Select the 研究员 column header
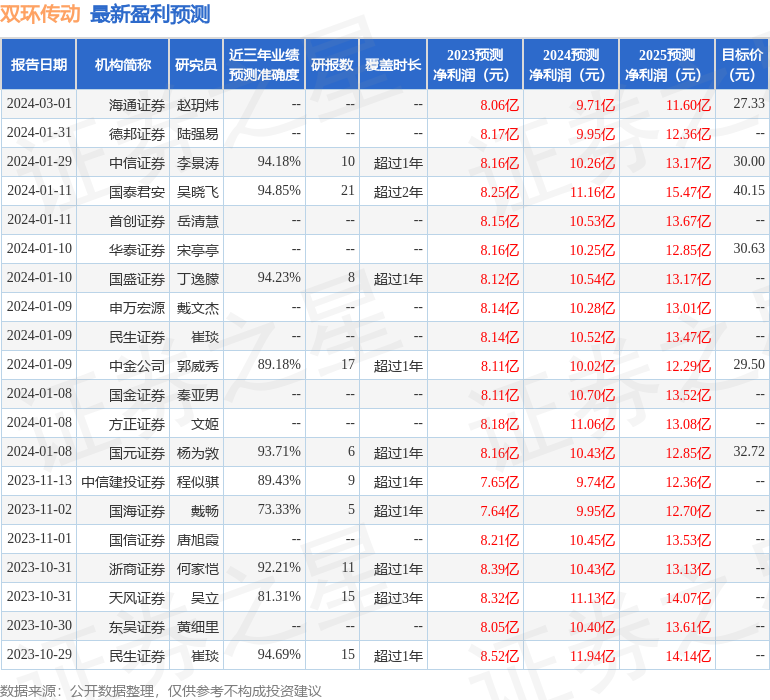Screen dimensions: 770x700 (196, 64)
